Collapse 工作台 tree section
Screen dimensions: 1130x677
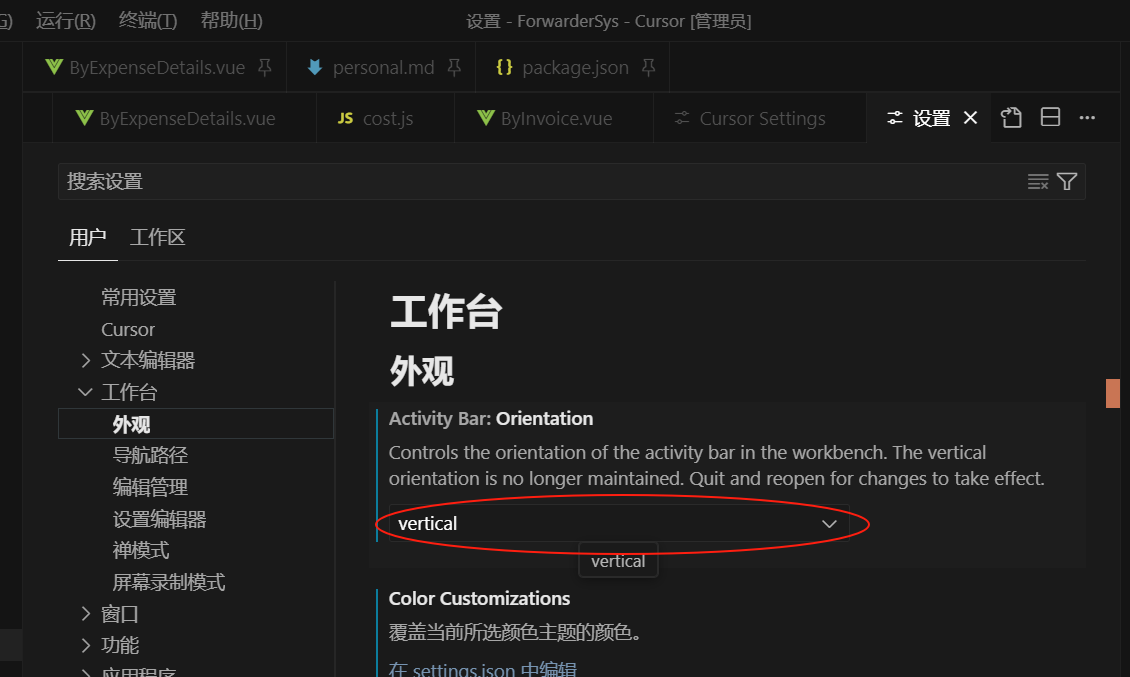coord(85,392)
